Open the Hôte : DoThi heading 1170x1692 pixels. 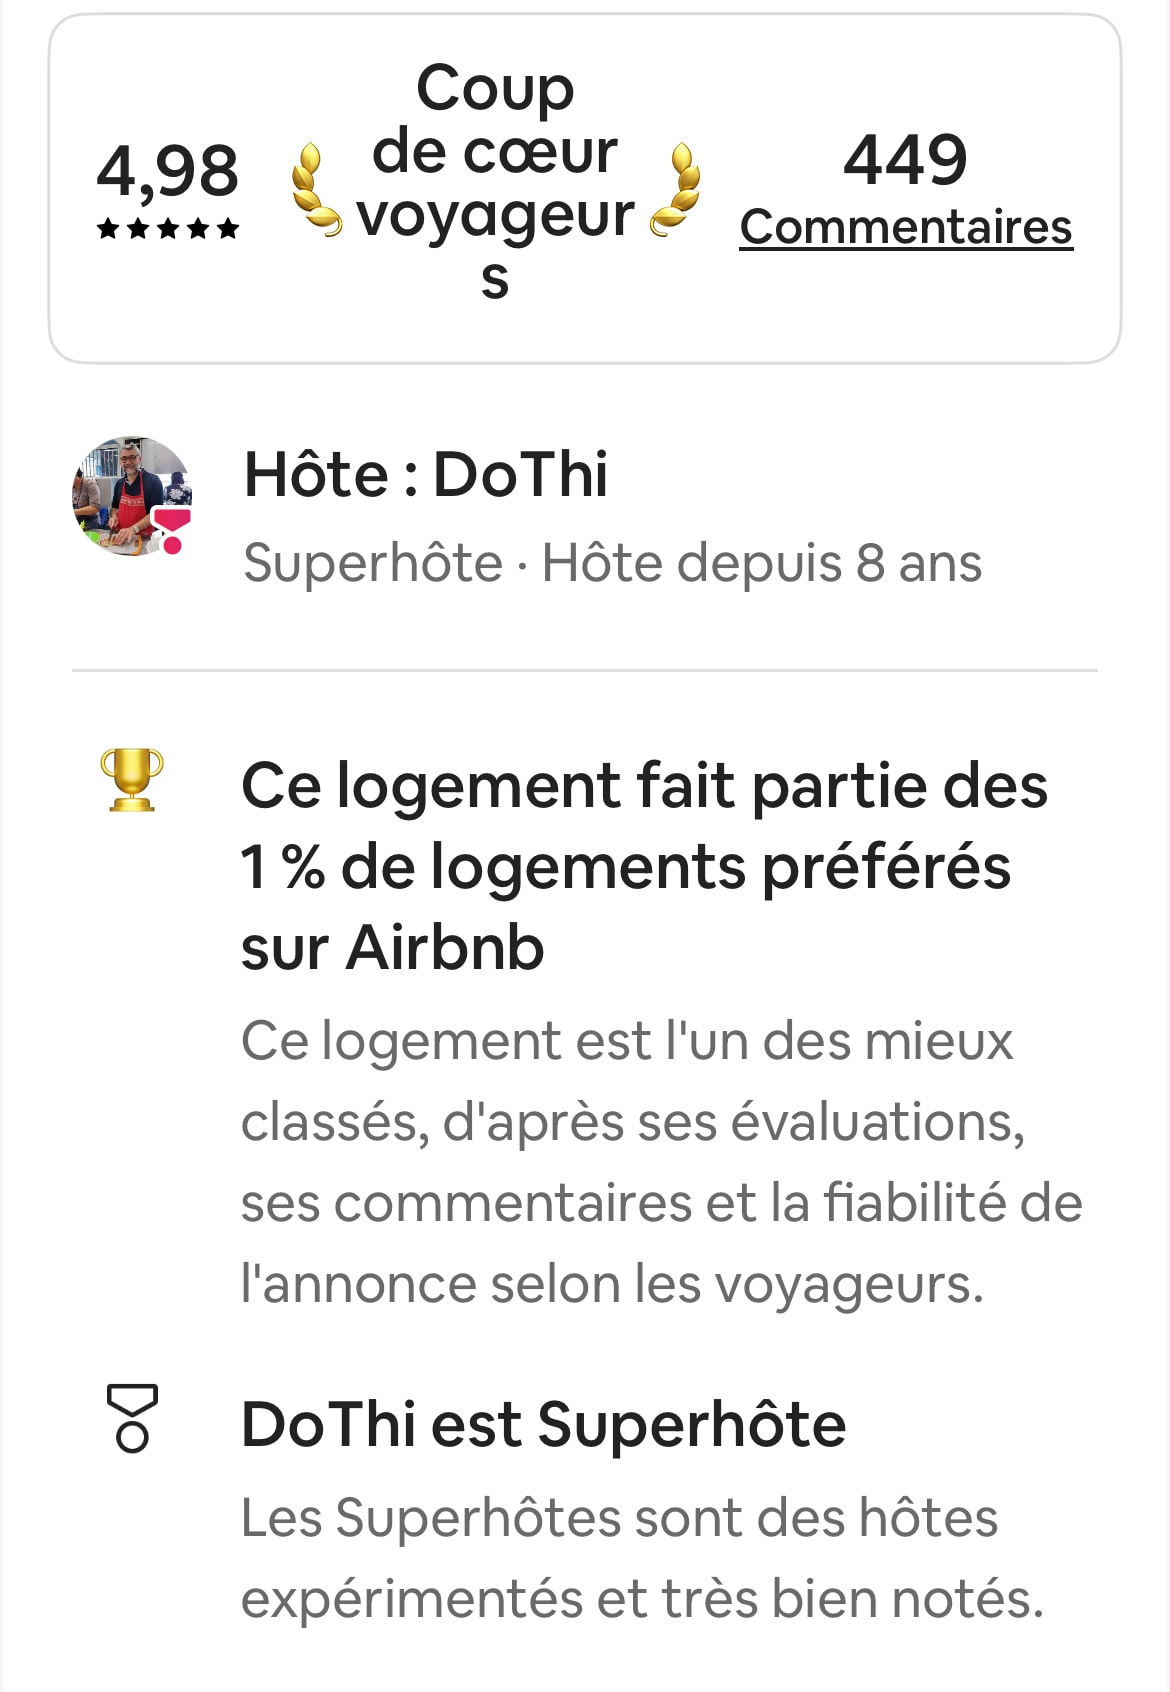point(426,474)
